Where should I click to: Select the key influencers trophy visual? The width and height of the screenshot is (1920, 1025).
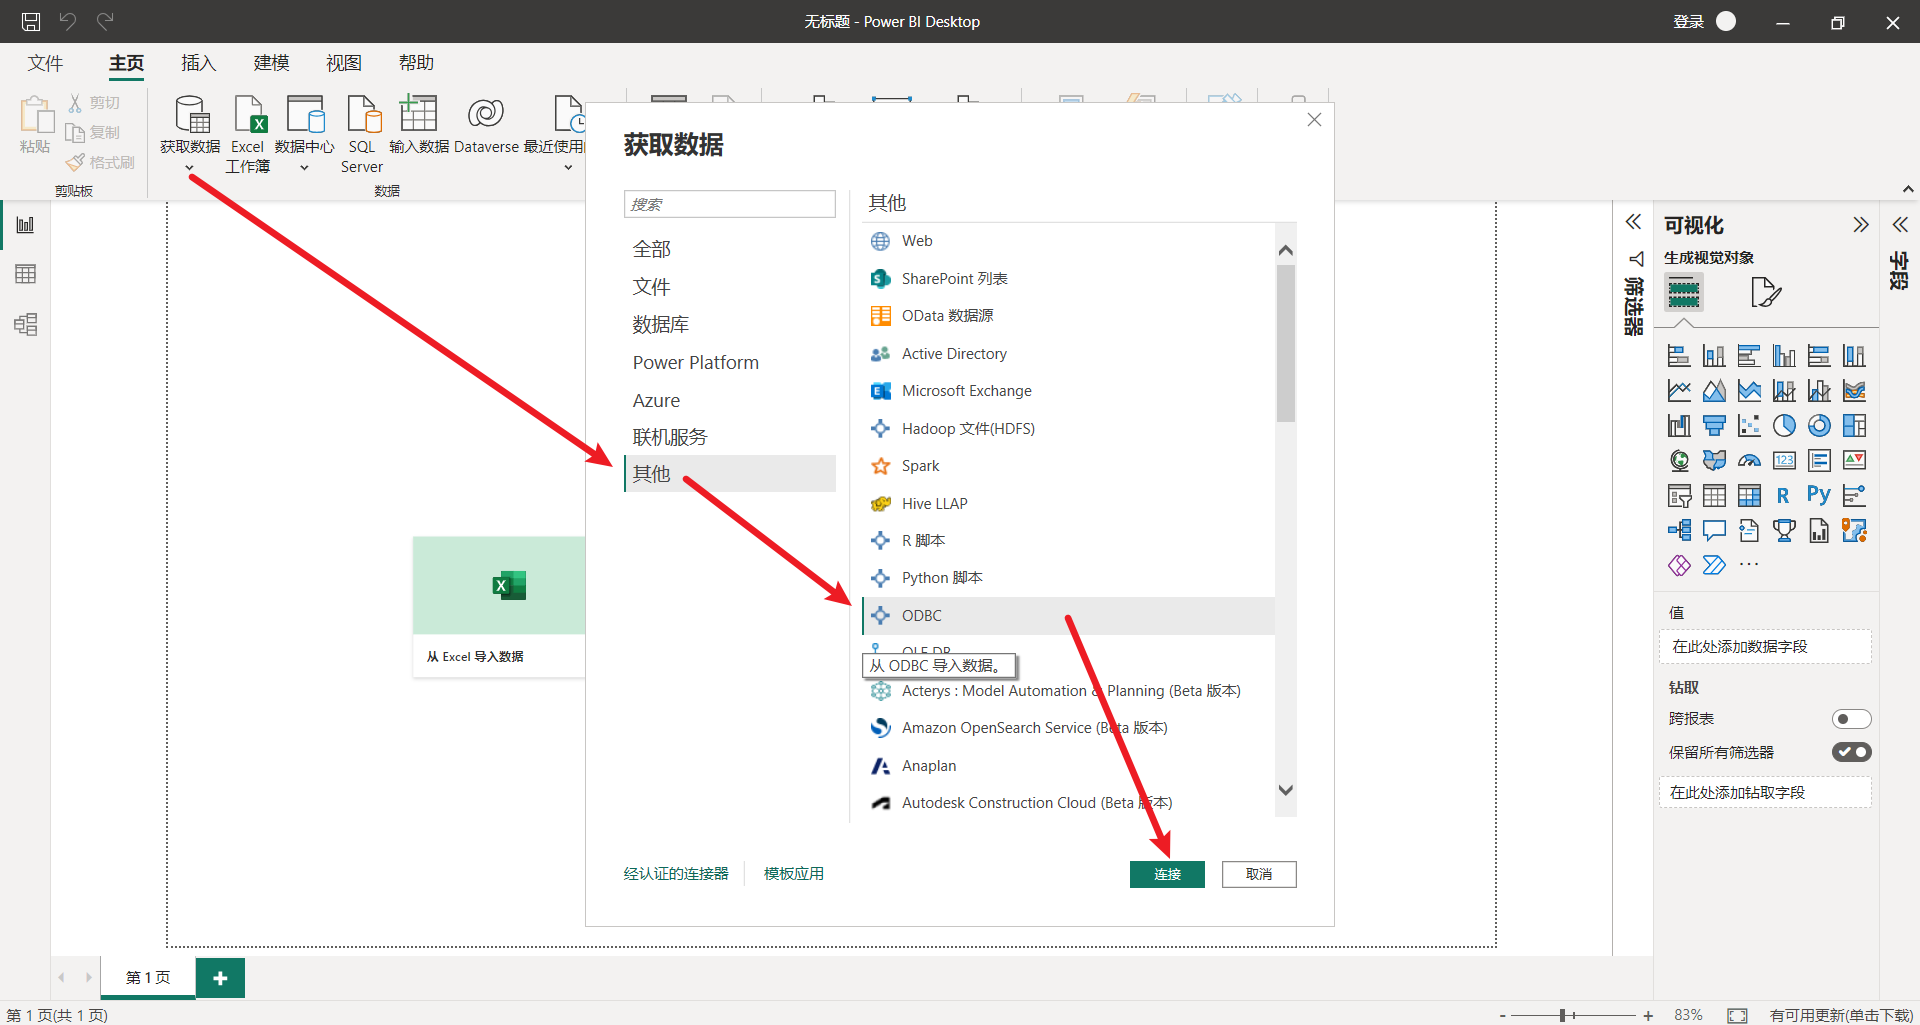pyautogui.click(x=1784, y=530)
